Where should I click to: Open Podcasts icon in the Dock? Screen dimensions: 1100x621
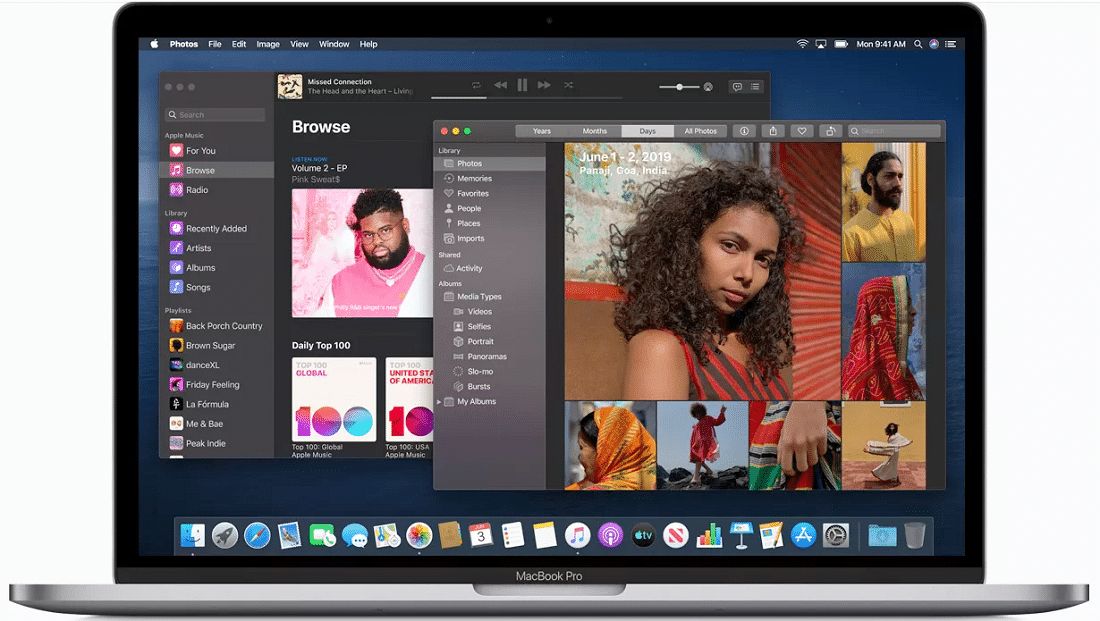coord(610,535)
